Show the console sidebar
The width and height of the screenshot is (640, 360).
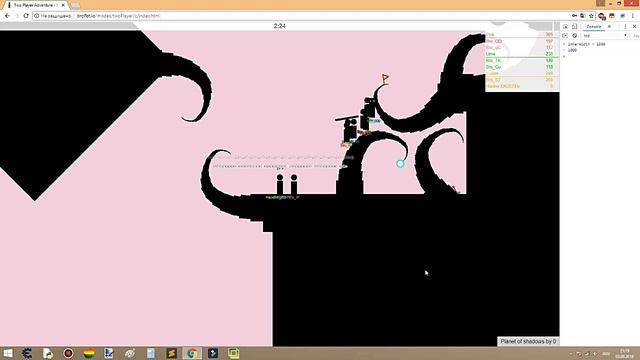[x=565, y=36]
